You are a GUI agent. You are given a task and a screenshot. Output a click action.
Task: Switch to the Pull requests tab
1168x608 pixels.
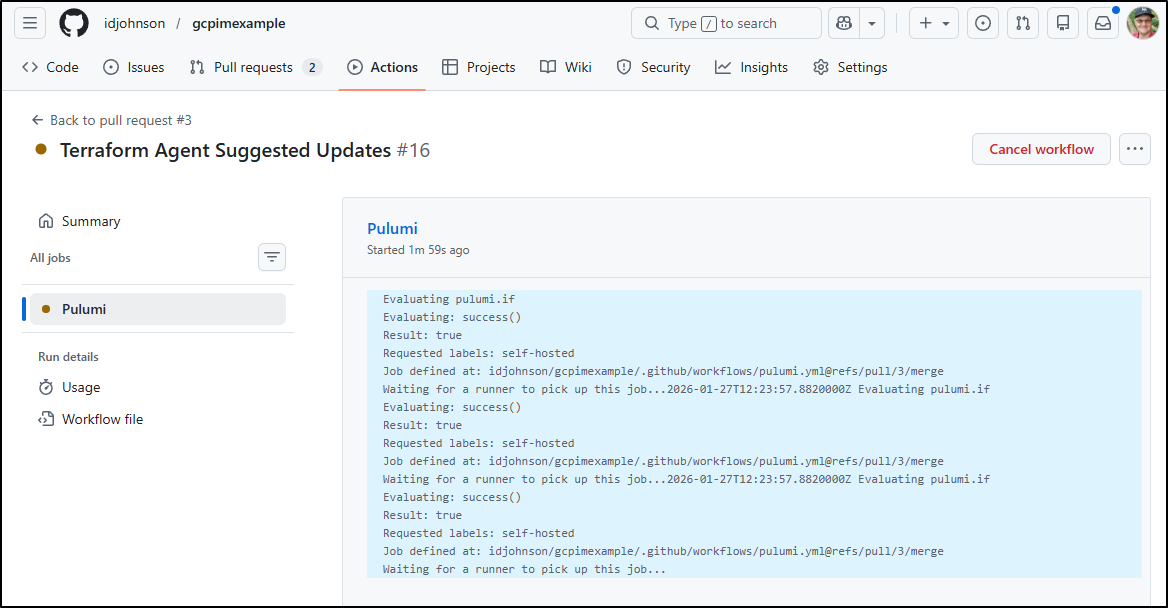point(254,67)
